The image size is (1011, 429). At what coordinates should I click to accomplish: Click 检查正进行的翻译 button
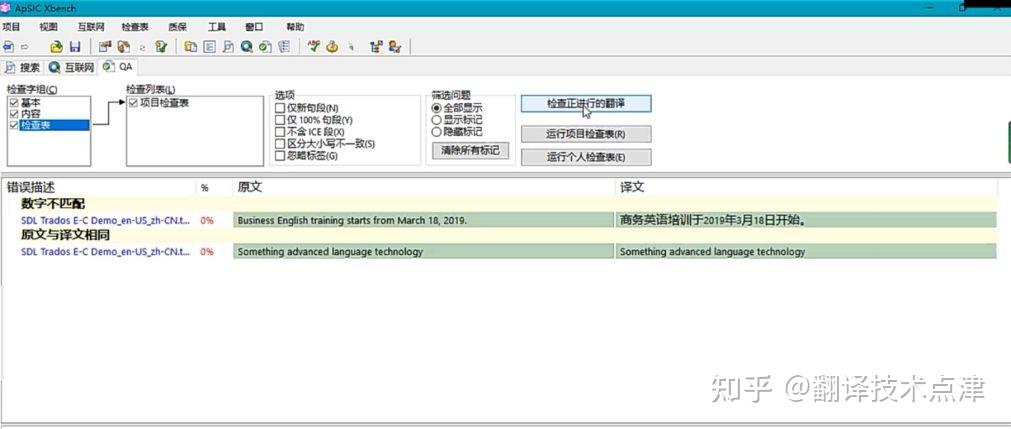point(586,104)
